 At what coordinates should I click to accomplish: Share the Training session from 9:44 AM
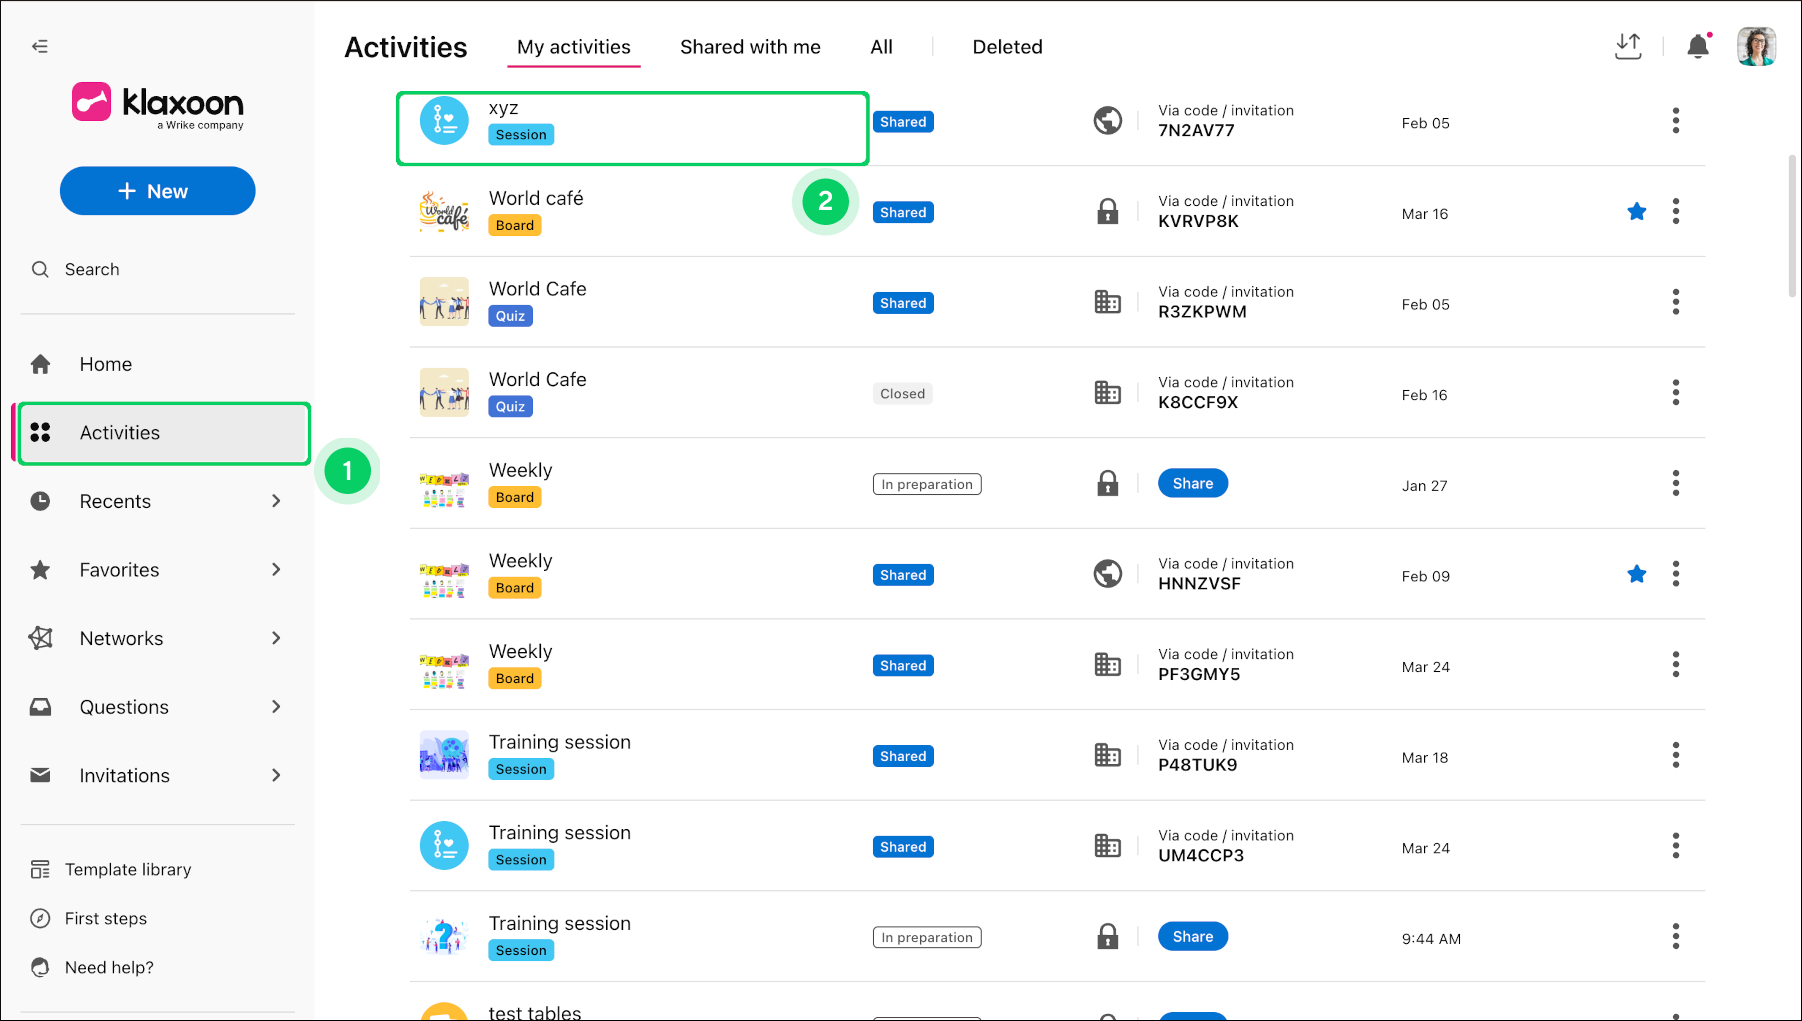(x=1193, y=937)
